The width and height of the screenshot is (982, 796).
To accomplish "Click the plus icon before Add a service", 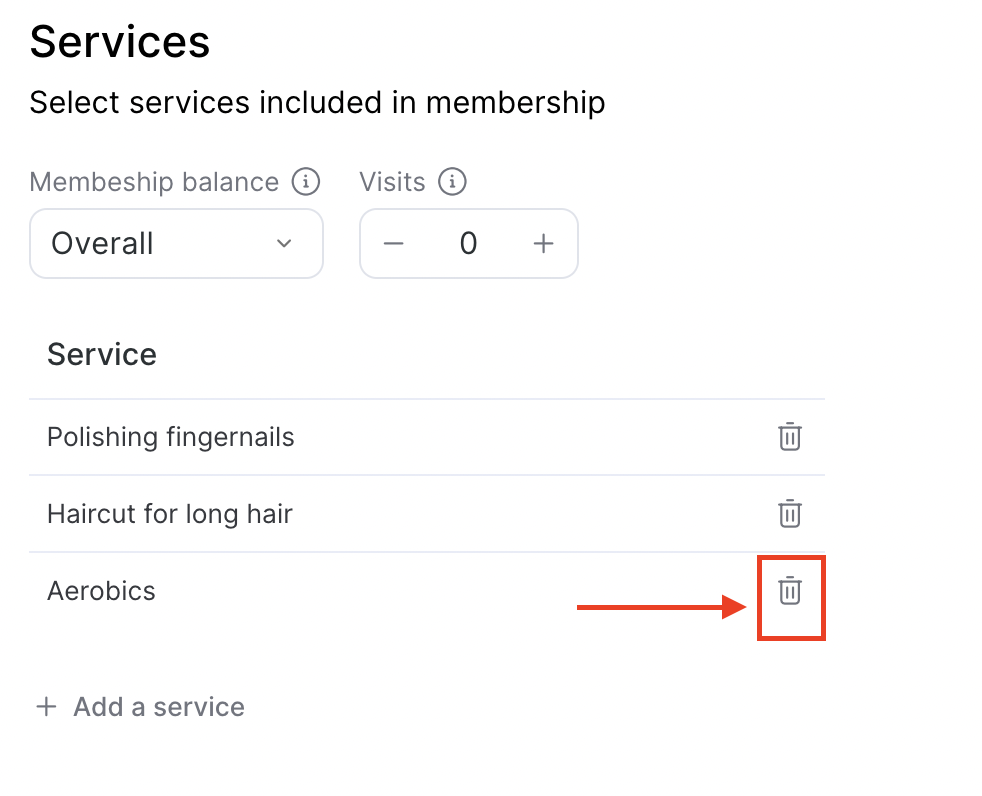I will click(46, 707).
